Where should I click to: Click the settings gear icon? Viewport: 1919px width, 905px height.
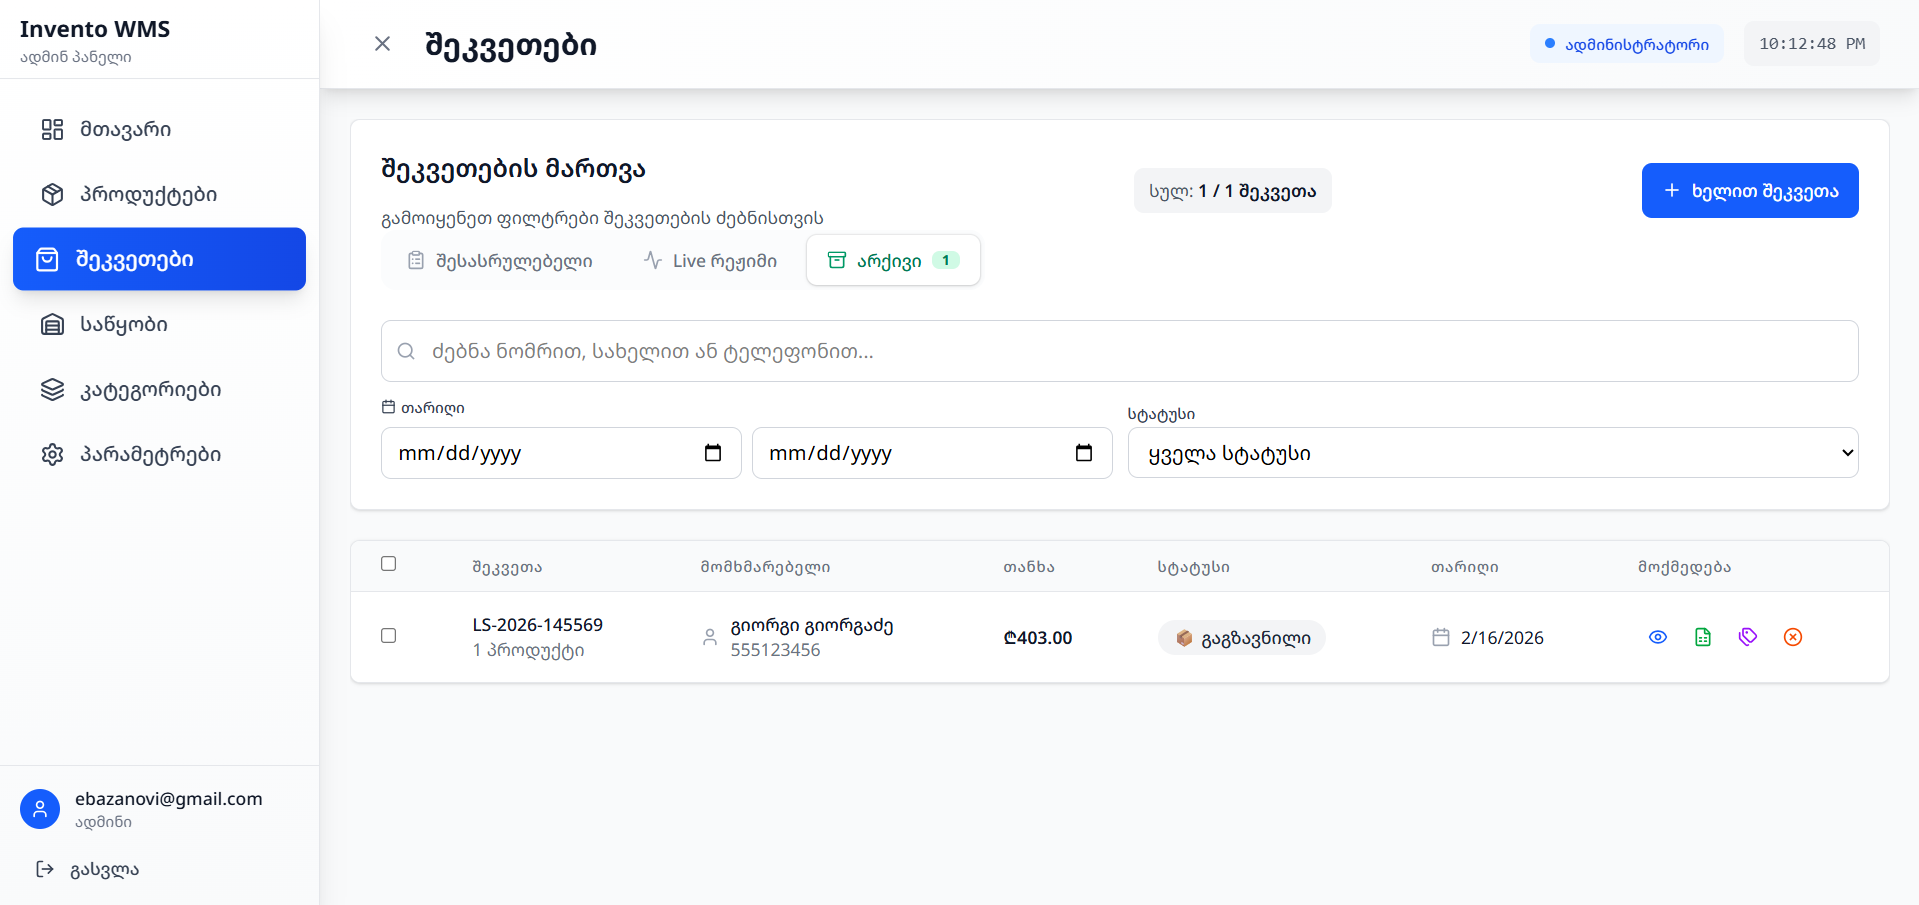pos(52,454)
